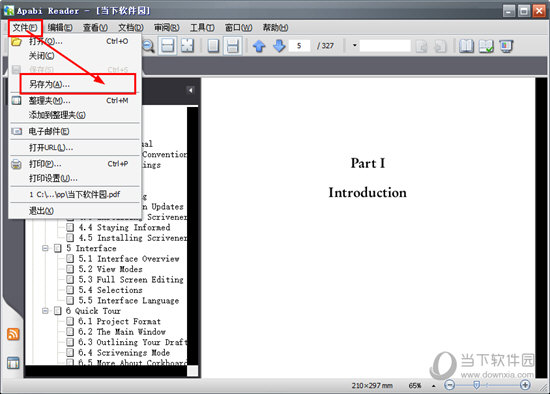Click the open book reading icon
The image size is (550, 394).
click(467, 46)
